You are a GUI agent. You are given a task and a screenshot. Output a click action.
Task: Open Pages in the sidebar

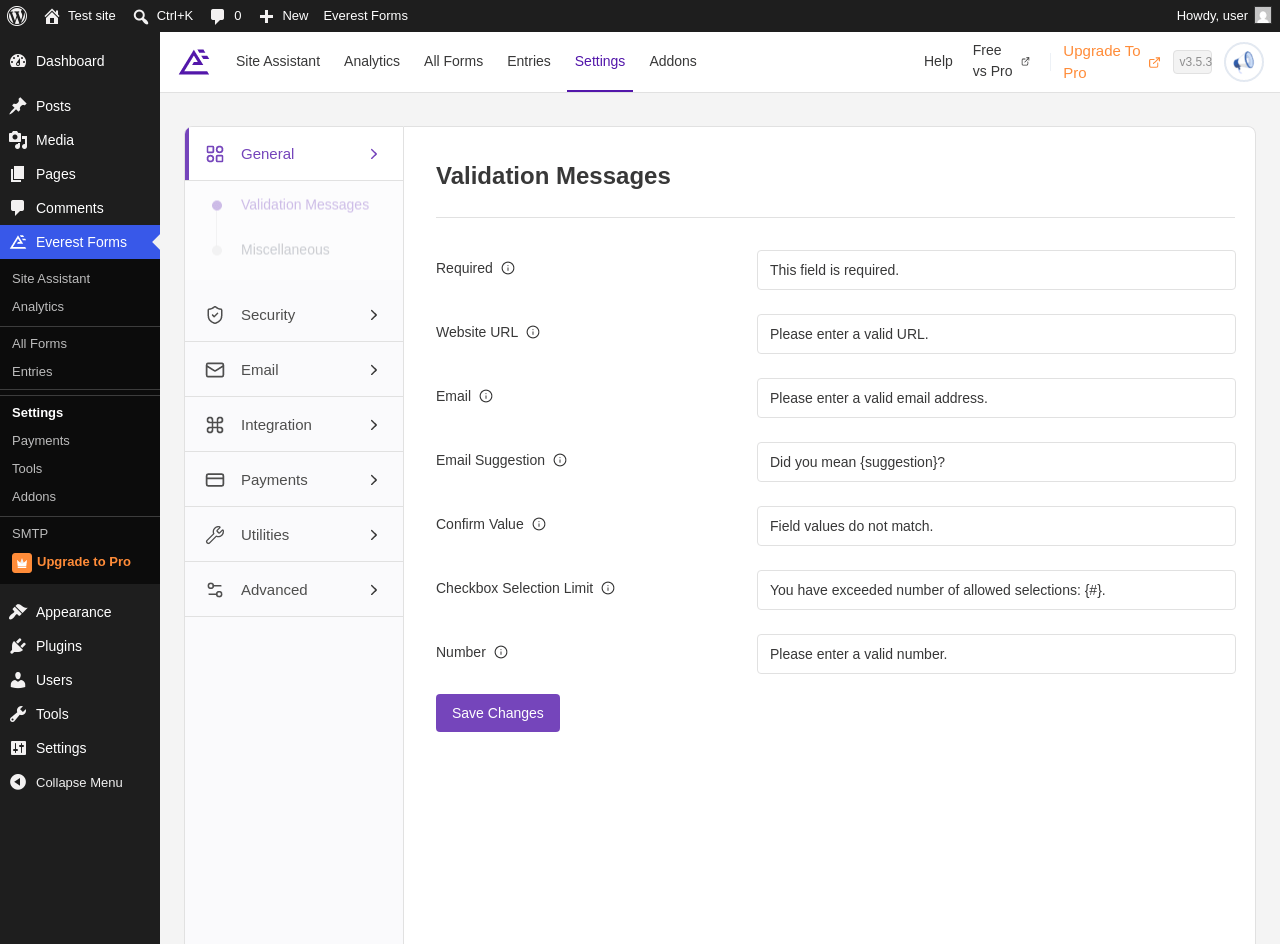pyautogui.click(x=80, y=174)
